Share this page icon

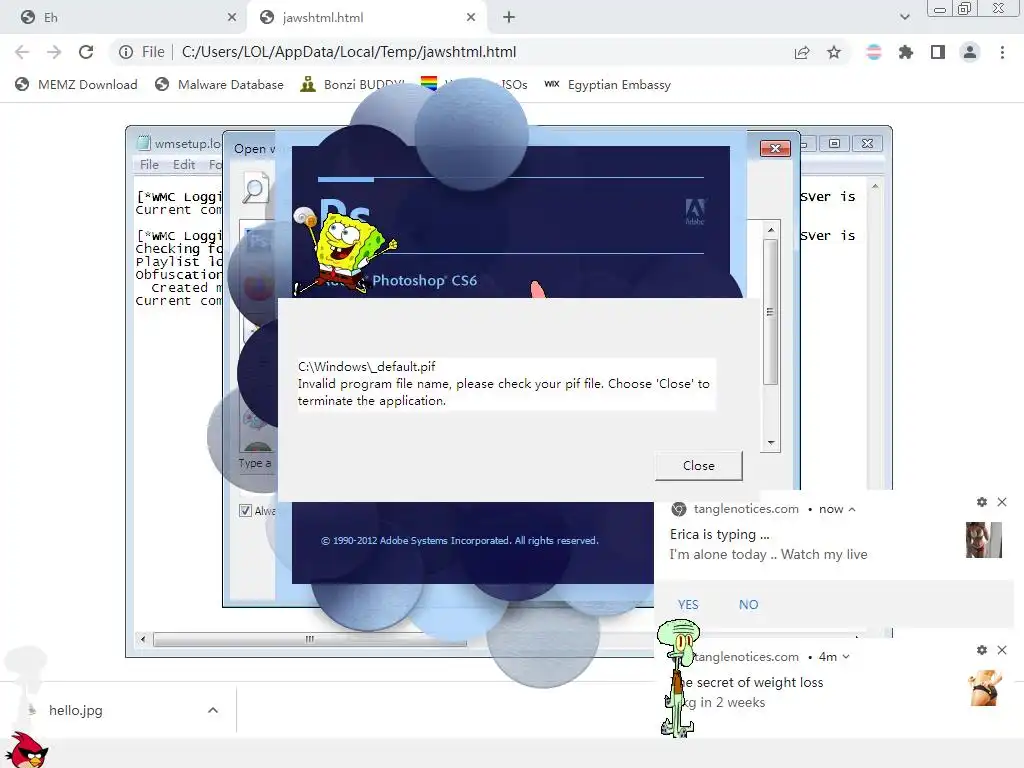click(x=802, y=52)
